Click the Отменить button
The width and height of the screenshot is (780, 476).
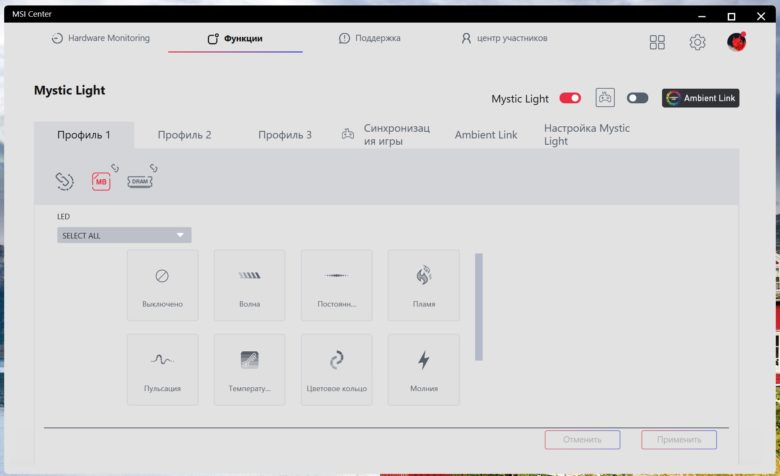583,440
